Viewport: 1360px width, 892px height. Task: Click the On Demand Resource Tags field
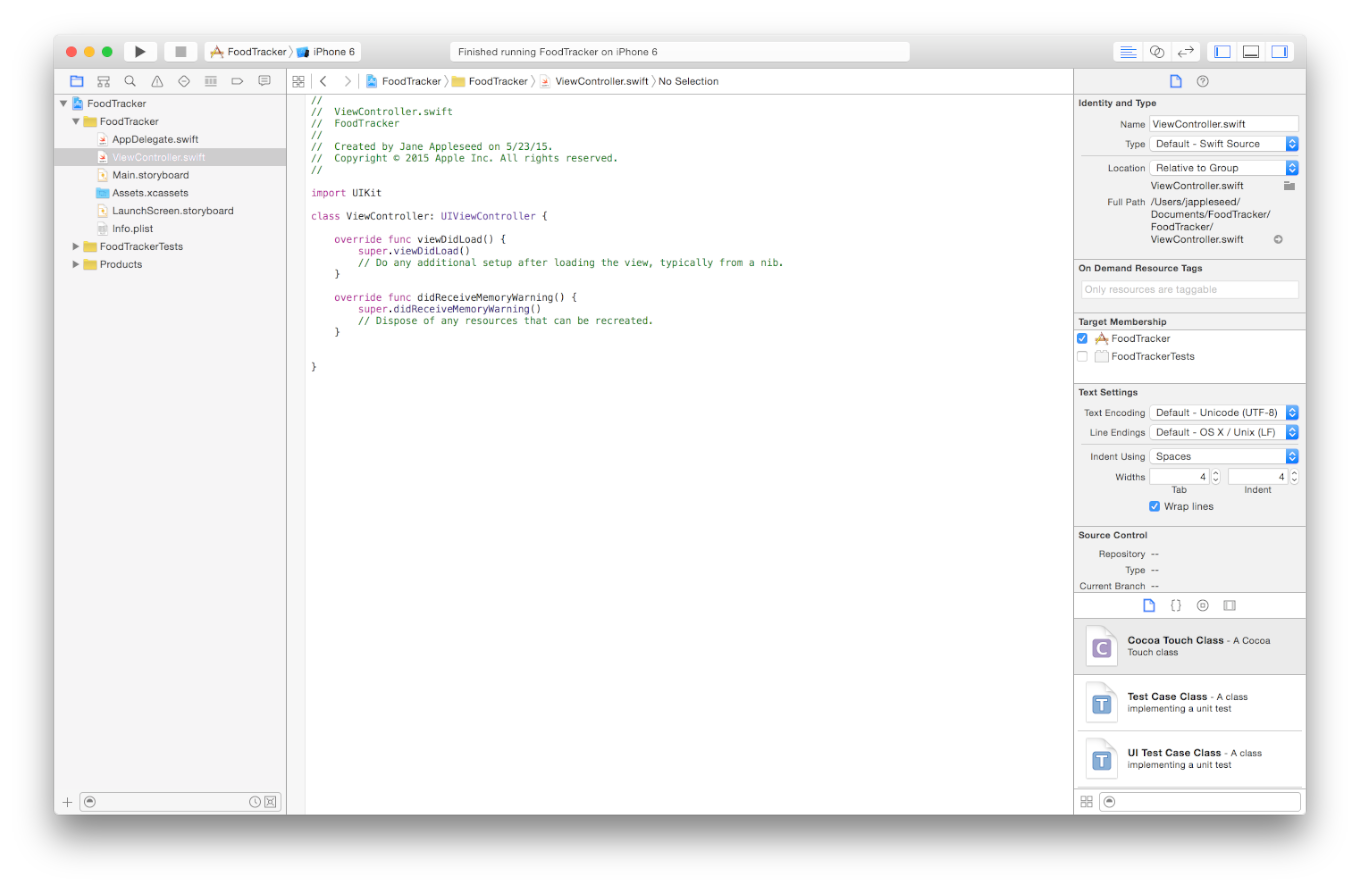[x=1190, y=290]
